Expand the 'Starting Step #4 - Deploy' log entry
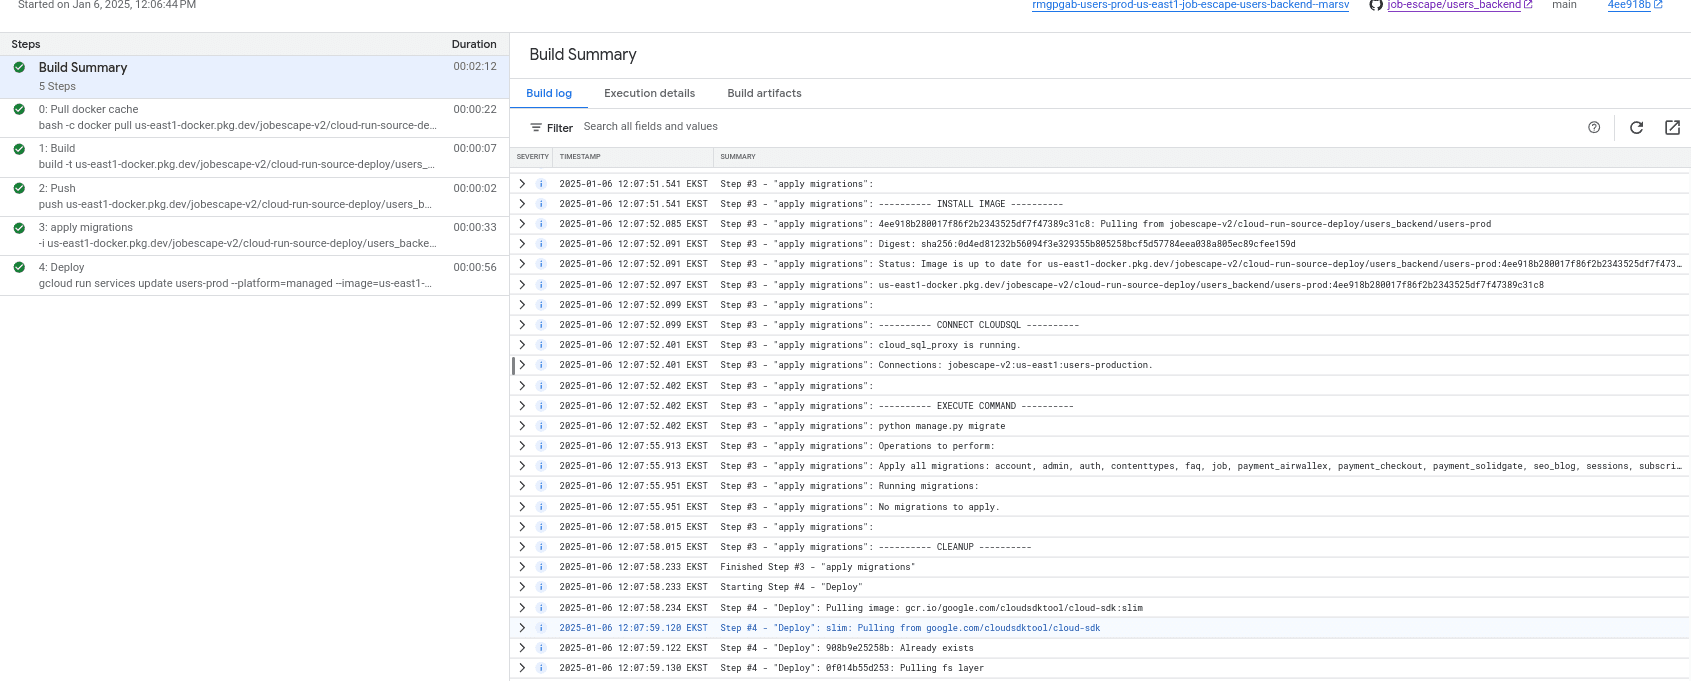 point(522,587)
